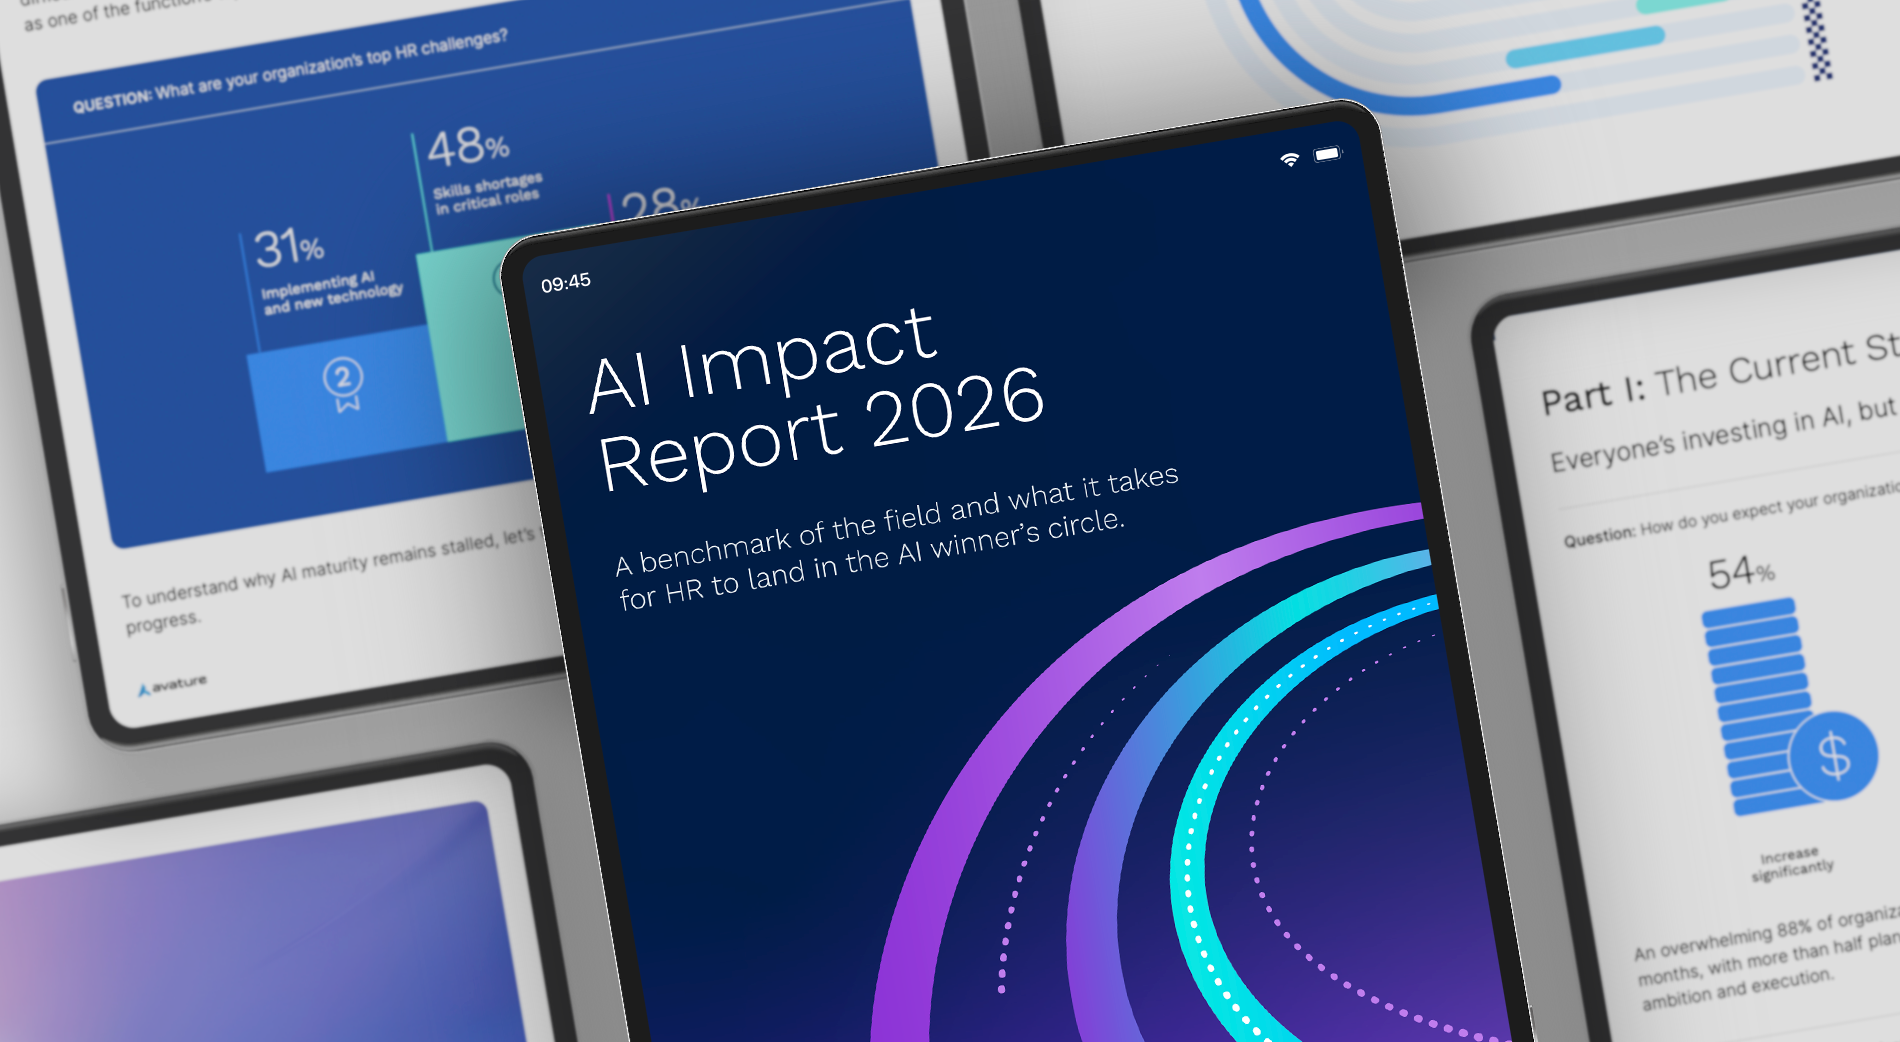Click the number 2 medal ribbon icon

(x=343, y=383)
